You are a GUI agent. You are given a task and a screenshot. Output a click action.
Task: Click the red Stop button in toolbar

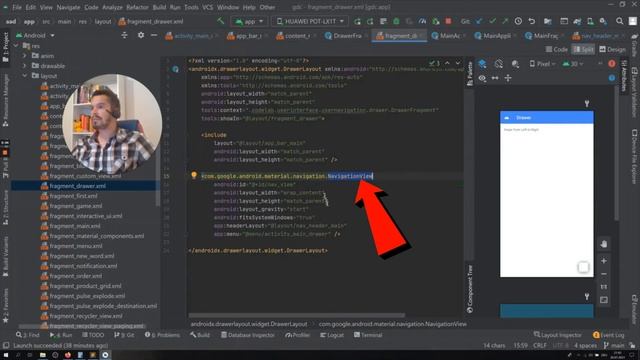449,21
